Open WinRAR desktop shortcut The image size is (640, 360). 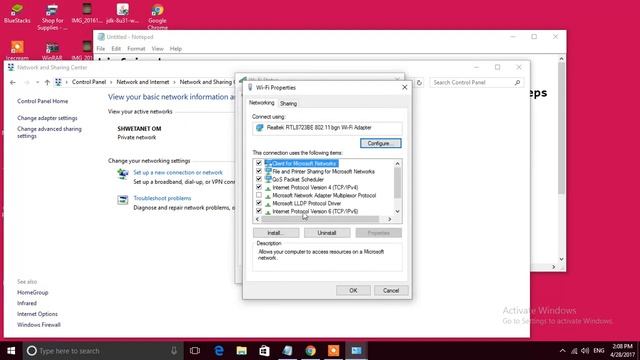pyautogui.click(x=52, y=50)
